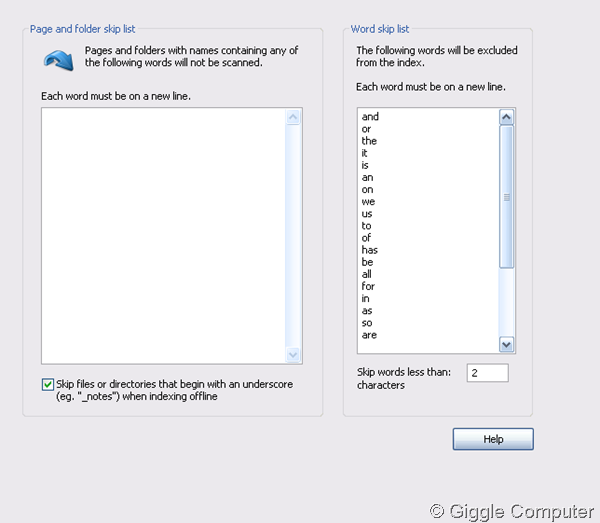This screenshot has width=600, height=523.
Task: Select the word "and" in skip list
Action: pos(370,116)
